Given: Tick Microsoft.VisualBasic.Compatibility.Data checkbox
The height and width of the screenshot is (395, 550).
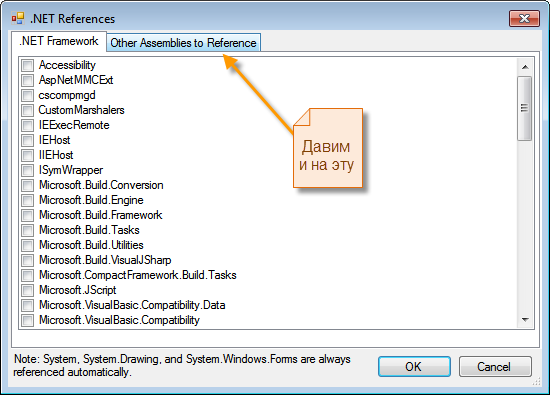Looking at the screenshot, I should [x=27, y=305].
